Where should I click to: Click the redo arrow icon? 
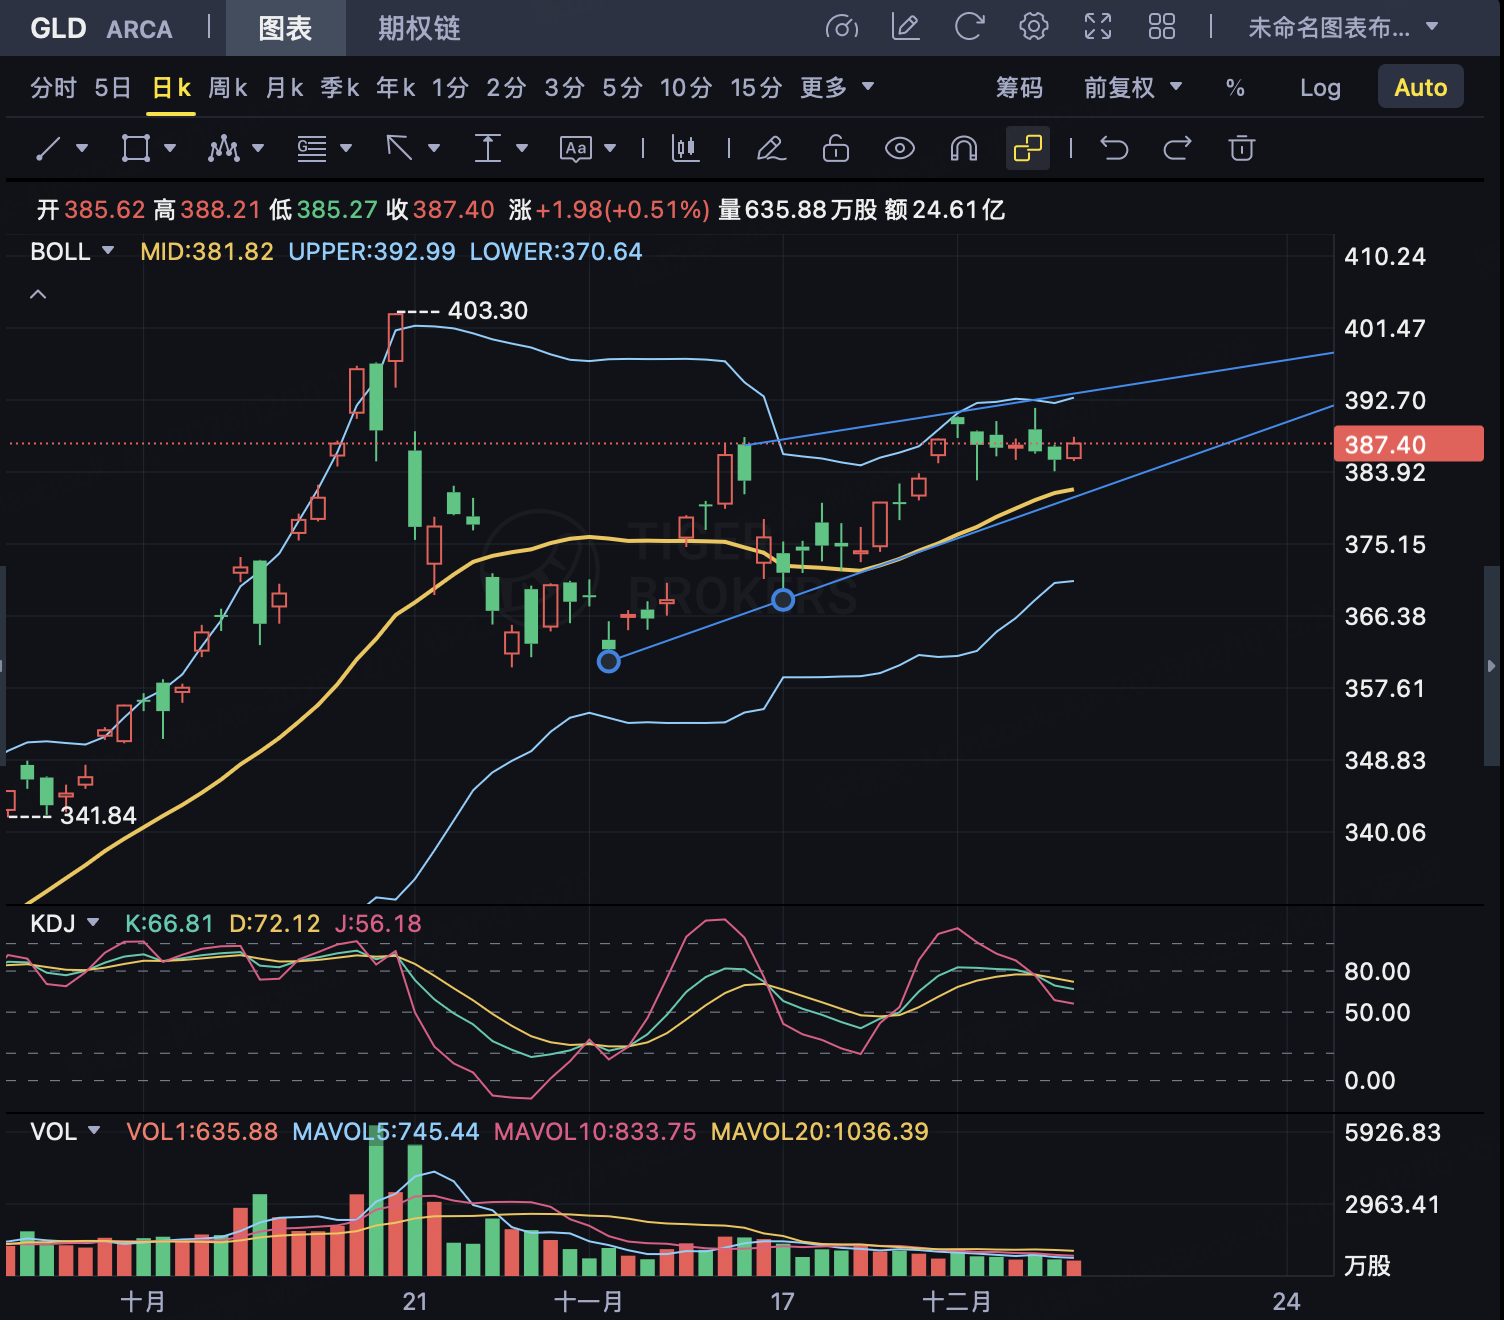coord(1177,149)
